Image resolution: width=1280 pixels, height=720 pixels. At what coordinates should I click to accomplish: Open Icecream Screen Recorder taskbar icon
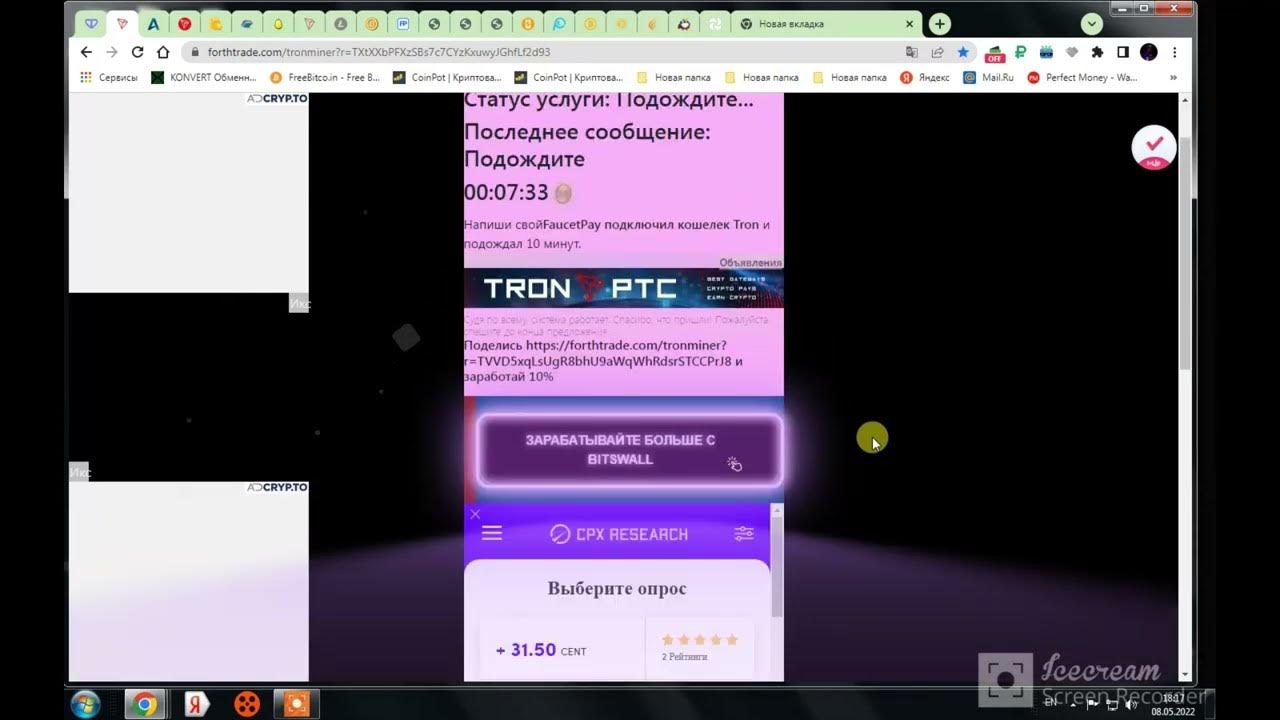(296, 704)
